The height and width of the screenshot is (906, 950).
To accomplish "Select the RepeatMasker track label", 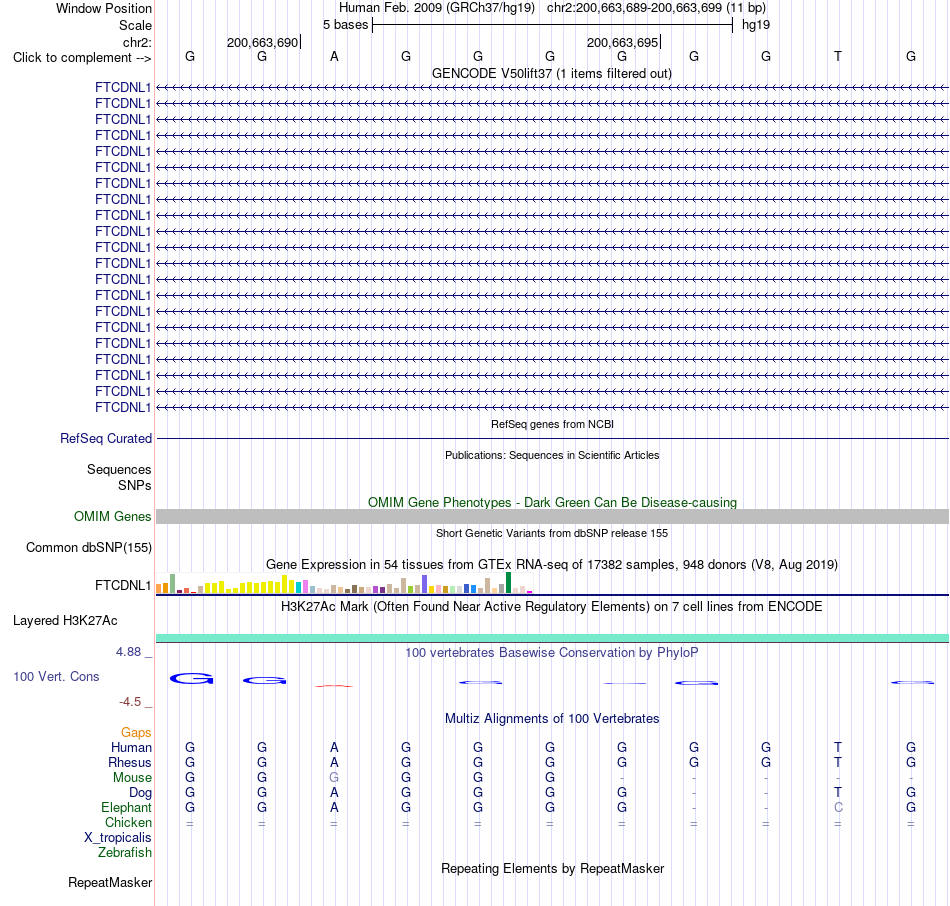I will pos(110,882).
